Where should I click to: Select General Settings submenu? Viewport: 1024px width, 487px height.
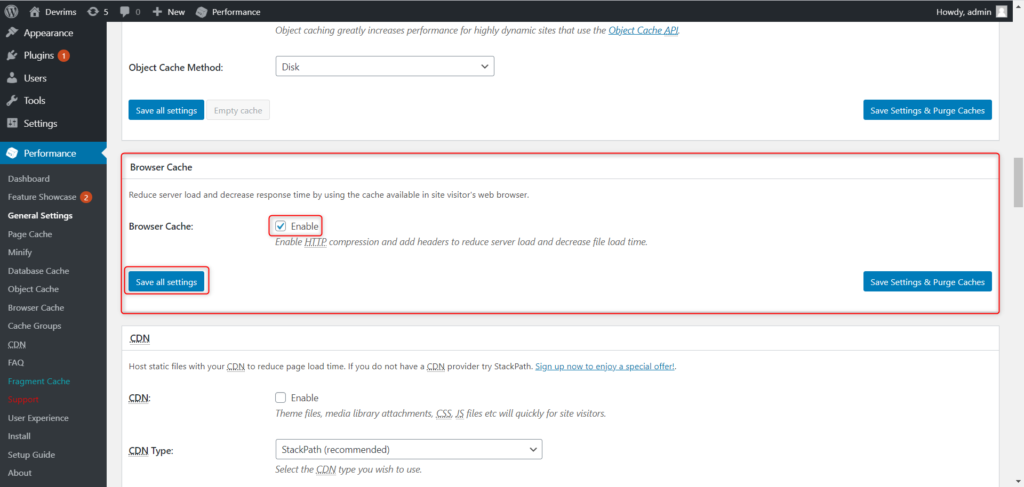click(40, 215)
